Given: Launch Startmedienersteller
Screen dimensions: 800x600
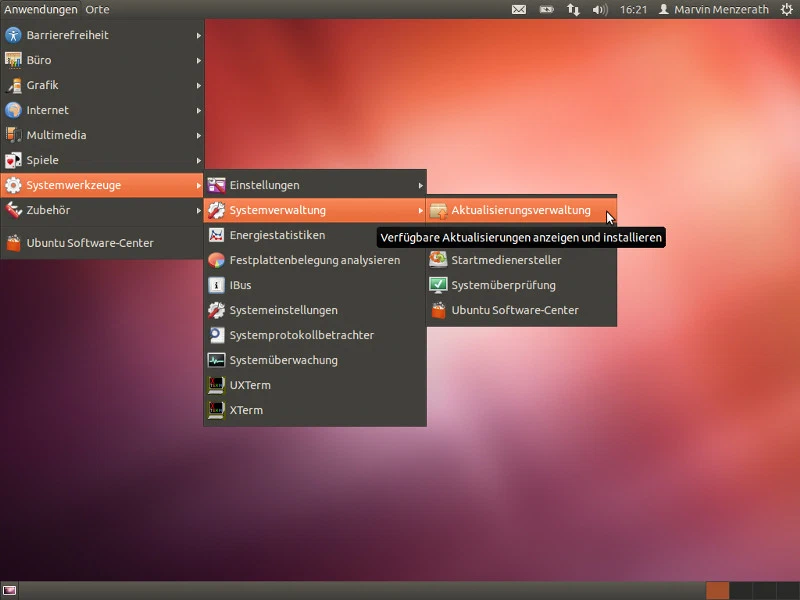Looking at the screenshot, I should [x=521, y=260].
